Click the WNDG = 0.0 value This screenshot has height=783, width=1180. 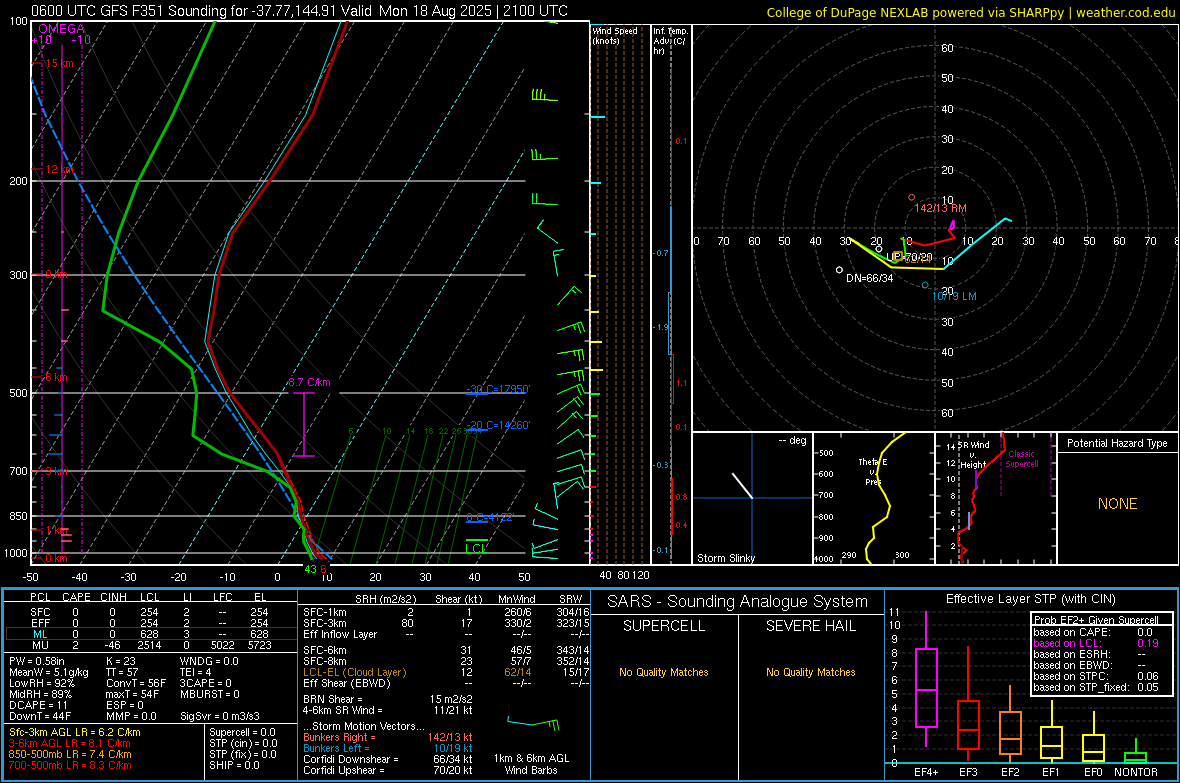209,661
